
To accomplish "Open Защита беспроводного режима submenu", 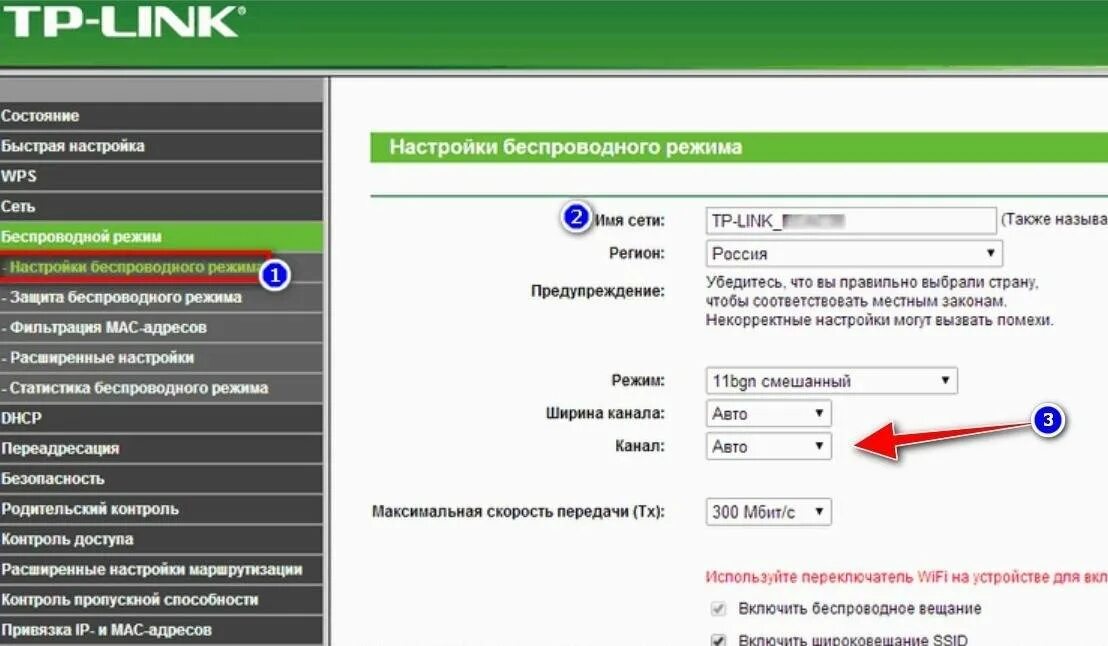I will click(161, 298).
